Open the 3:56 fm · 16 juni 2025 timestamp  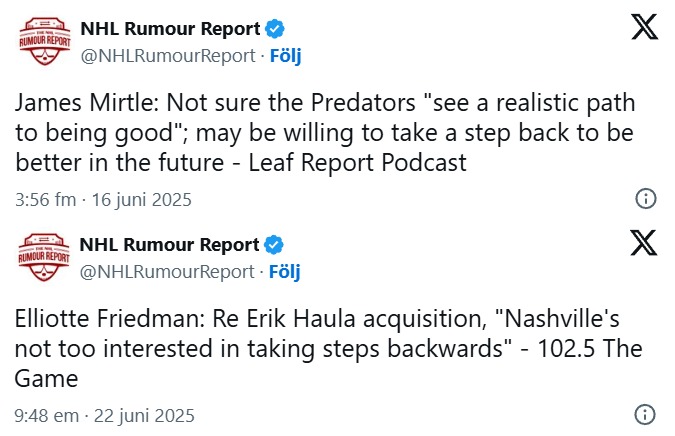tap(103, 200)
